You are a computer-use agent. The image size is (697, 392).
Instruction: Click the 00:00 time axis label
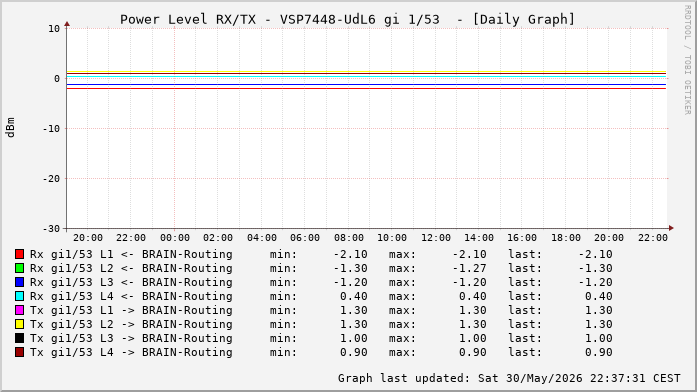click(x=175, y=238)
